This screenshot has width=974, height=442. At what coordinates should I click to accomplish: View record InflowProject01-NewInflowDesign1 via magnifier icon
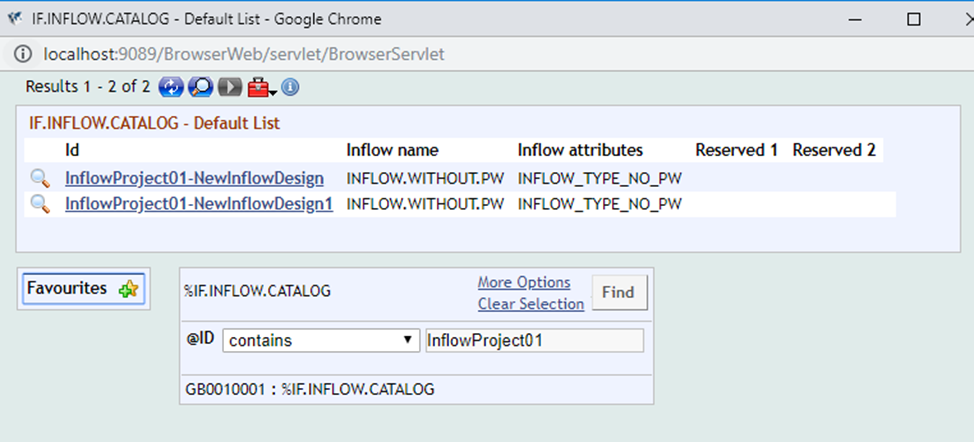click(40, 204)
